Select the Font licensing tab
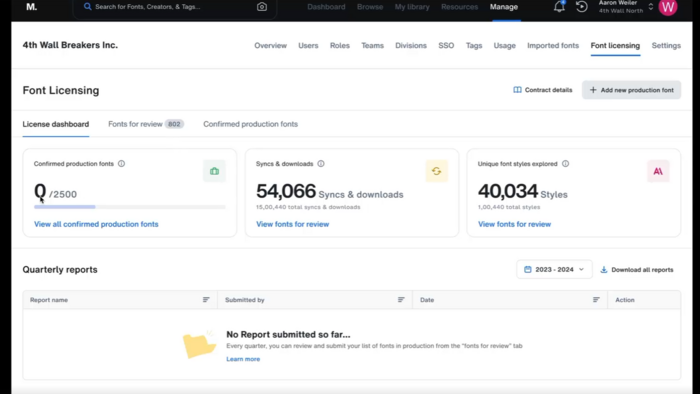The image size is (700, 394). coord(615,46)
